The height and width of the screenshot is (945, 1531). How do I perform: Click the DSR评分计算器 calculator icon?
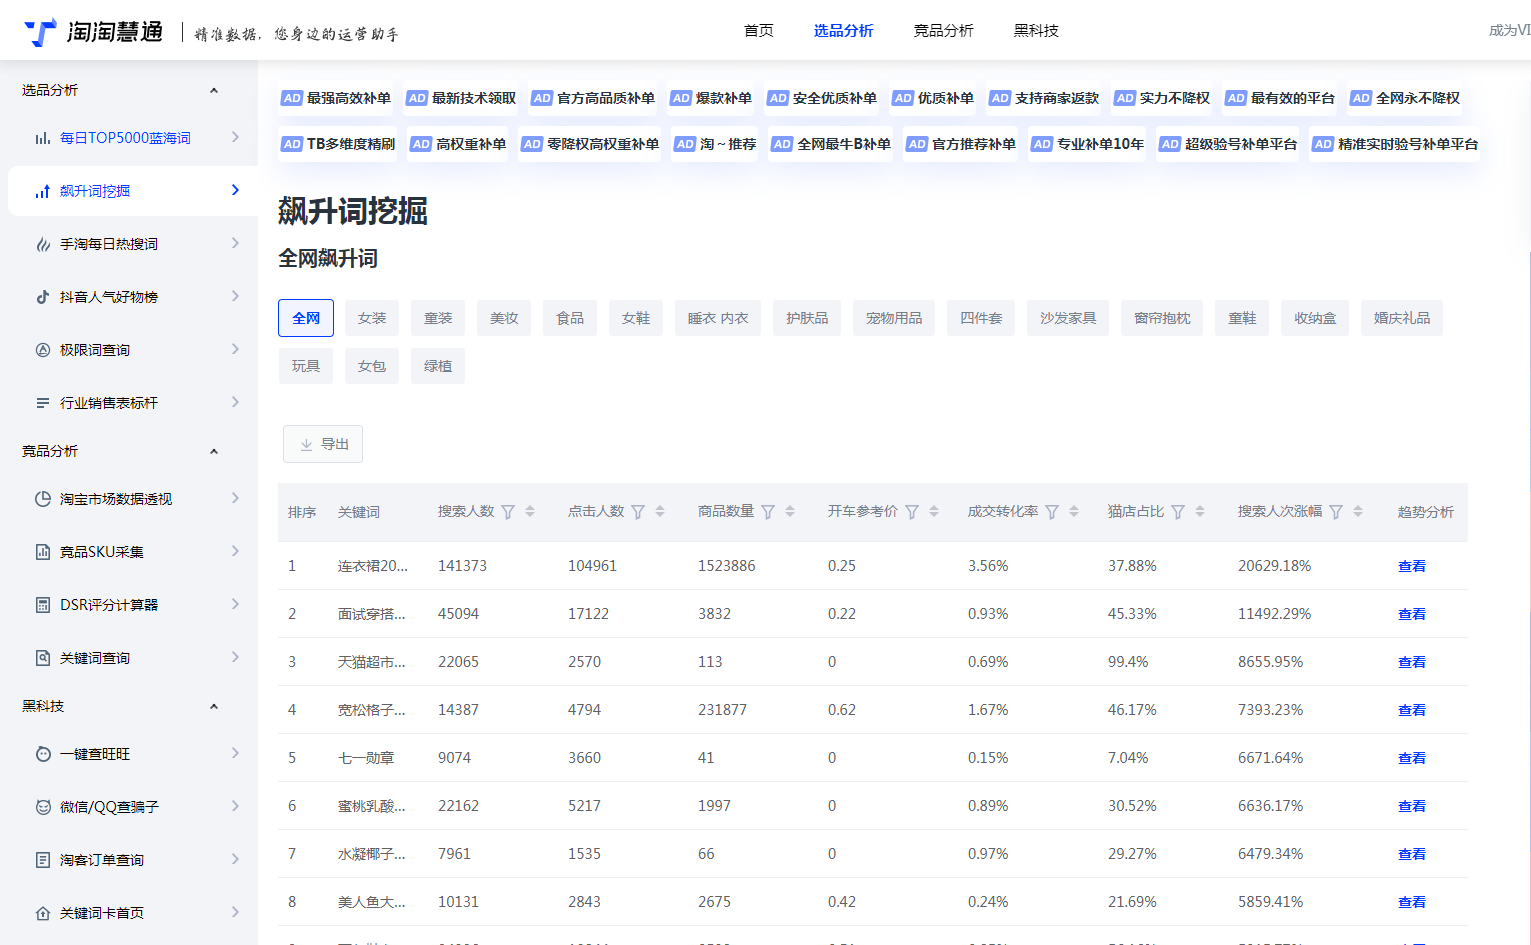pyautogui.click(x=43, y=605)
